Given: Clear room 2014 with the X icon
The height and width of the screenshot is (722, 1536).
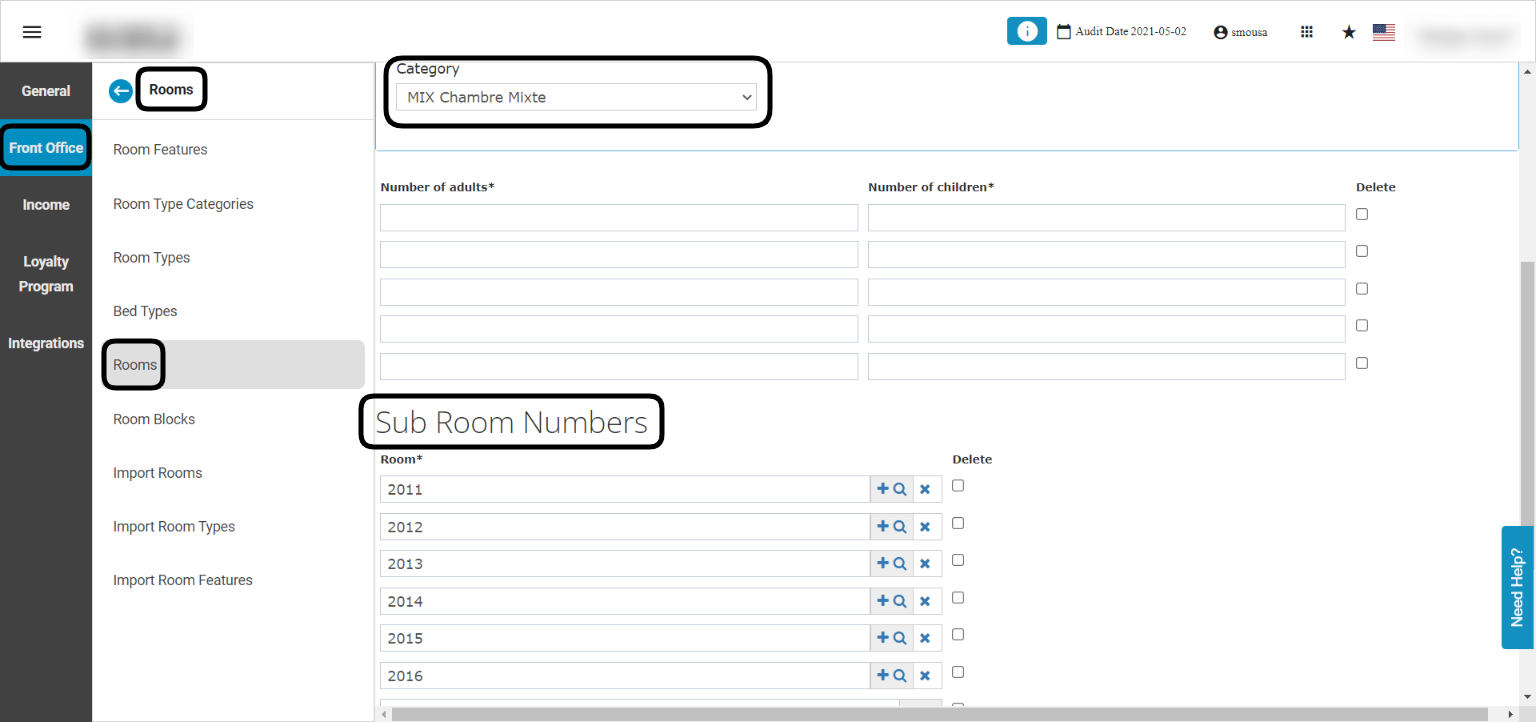Looking at the screenshot, I should pyautogui.click(x=925, y=601).
